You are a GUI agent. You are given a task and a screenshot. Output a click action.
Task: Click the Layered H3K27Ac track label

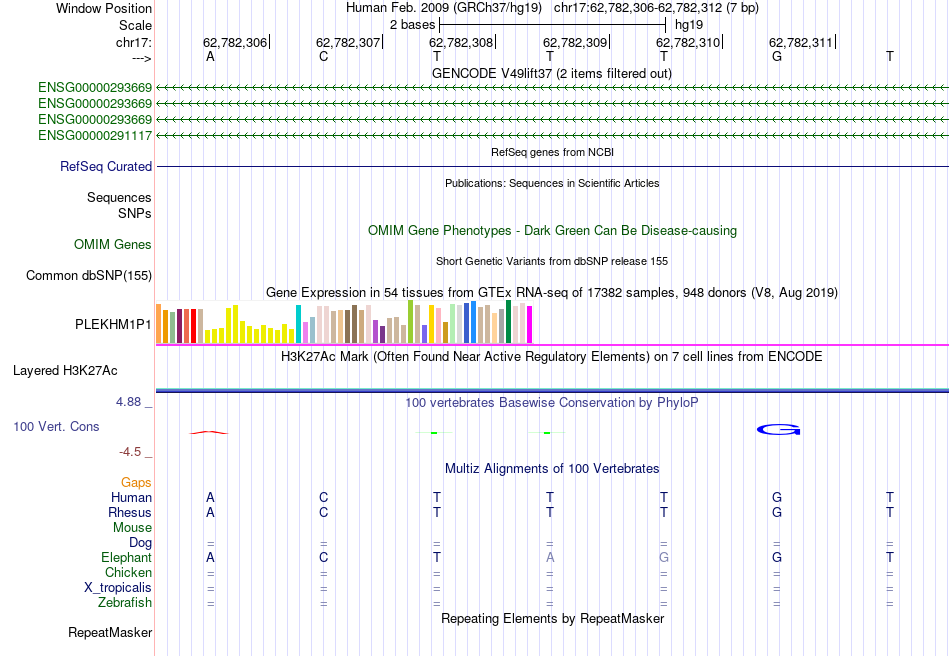click(x=65, y=371)
